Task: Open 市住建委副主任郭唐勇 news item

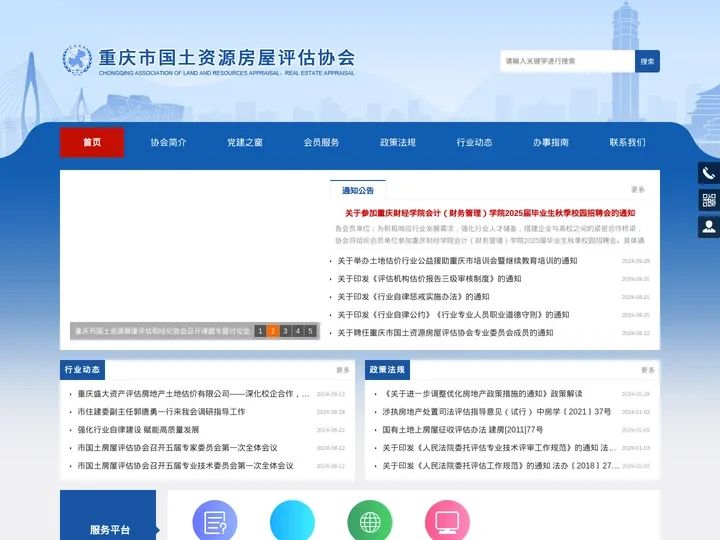Action: pos(161,411)
